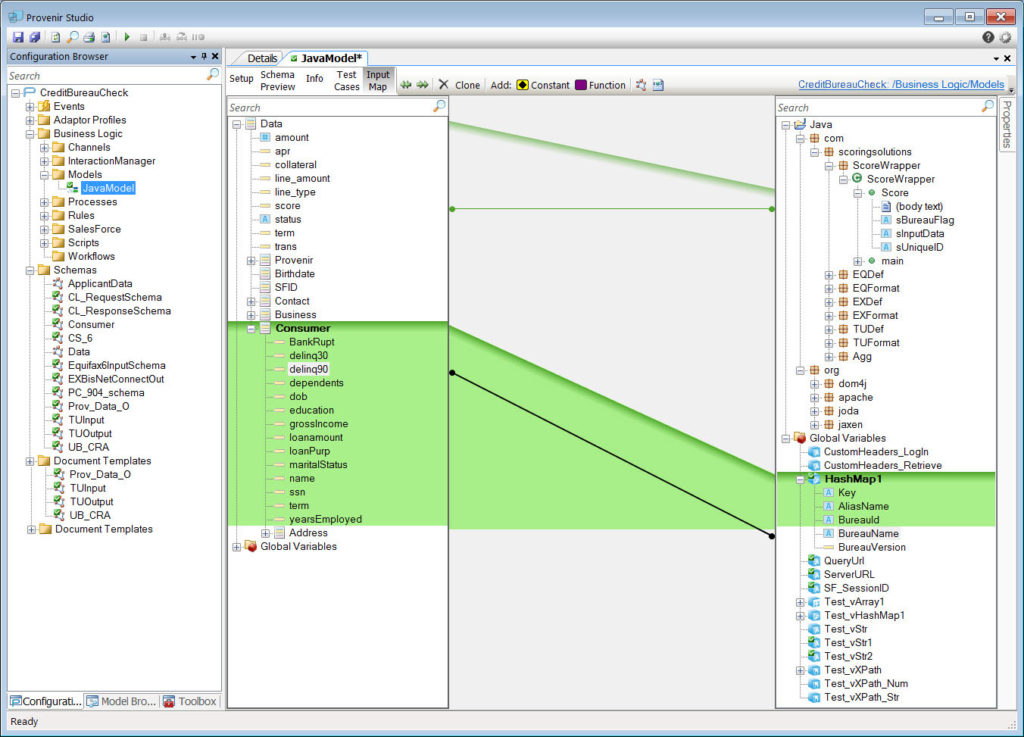Add a Function with purple button

click(x=600, y=85)
